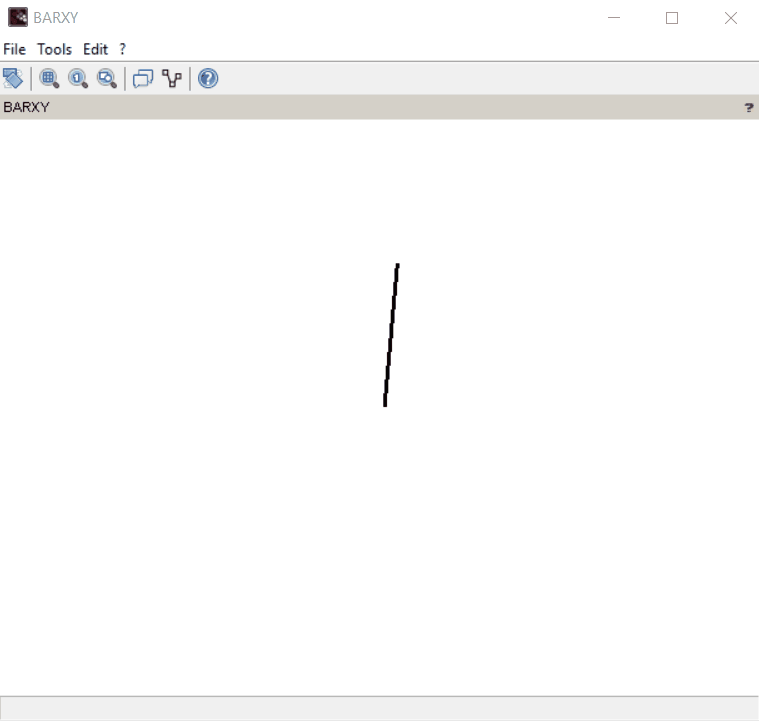Select the black line in the canvas
Image resolution: width=759 pixels, height=721 pixels.
(392, 335)
